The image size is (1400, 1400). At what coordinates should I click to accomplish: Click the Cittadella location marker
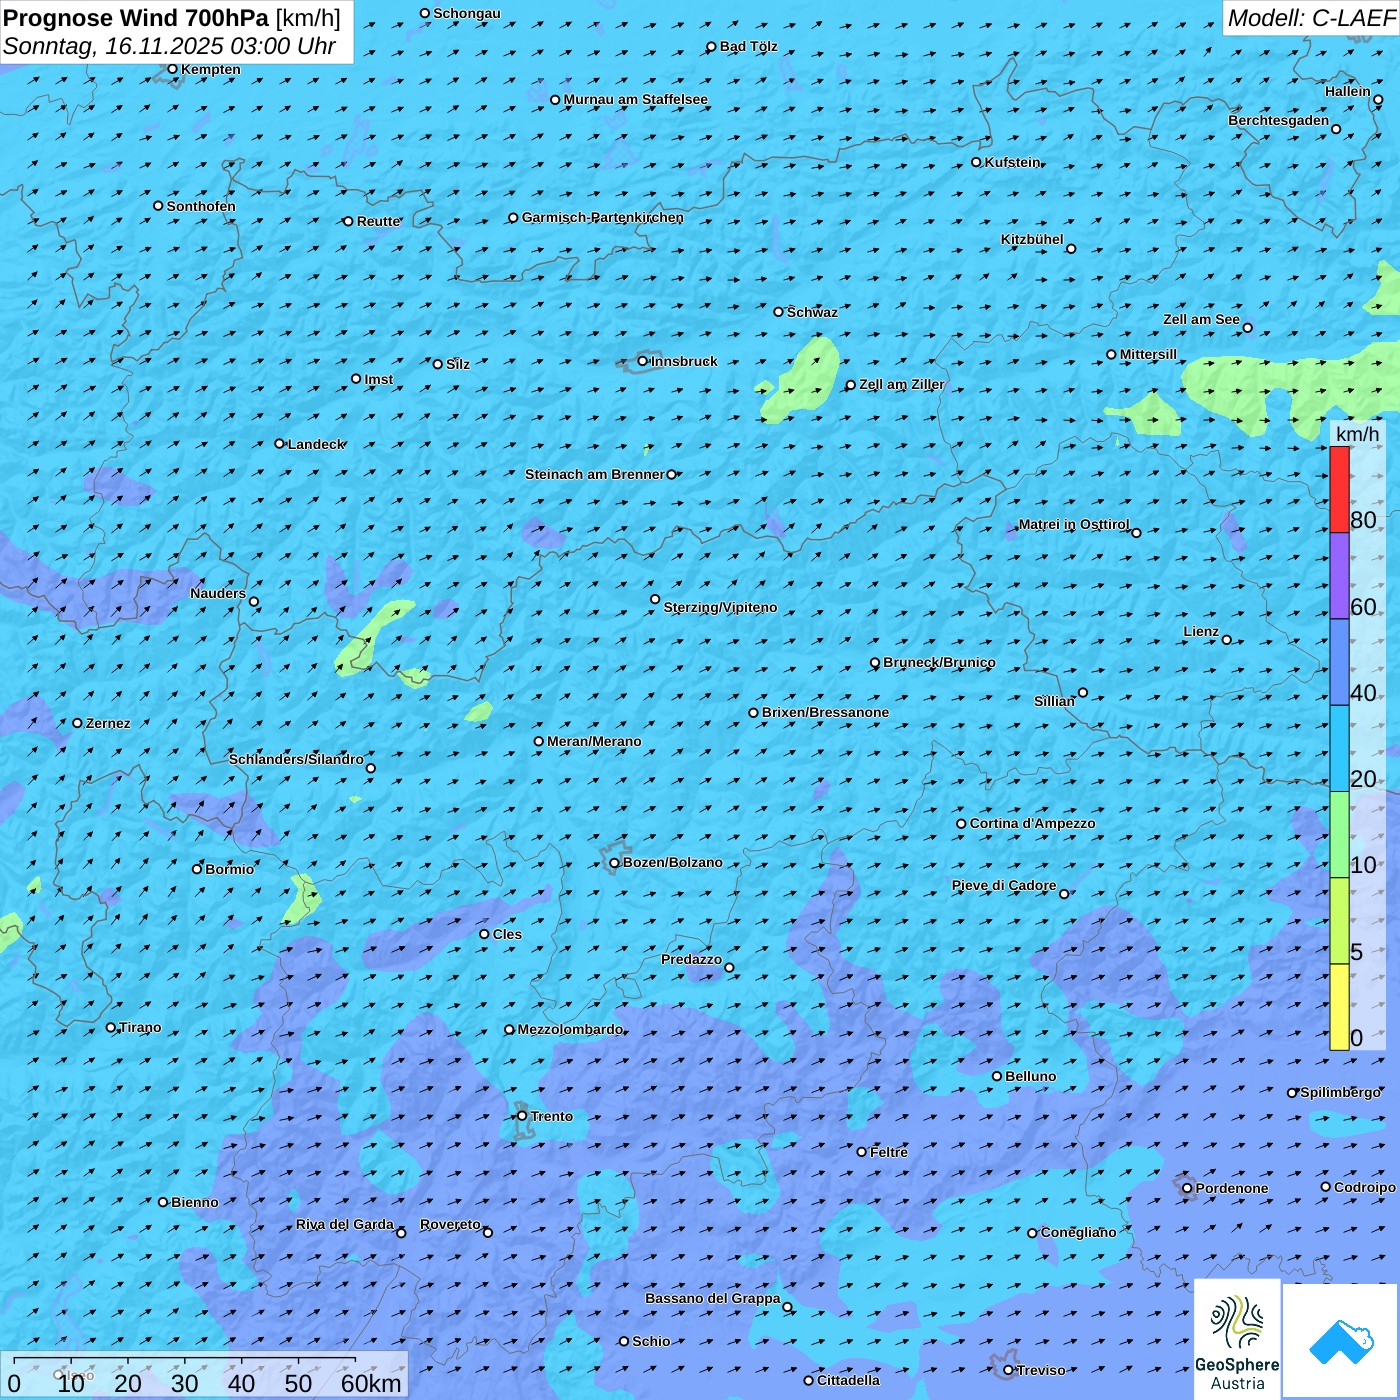[809, 1380]
